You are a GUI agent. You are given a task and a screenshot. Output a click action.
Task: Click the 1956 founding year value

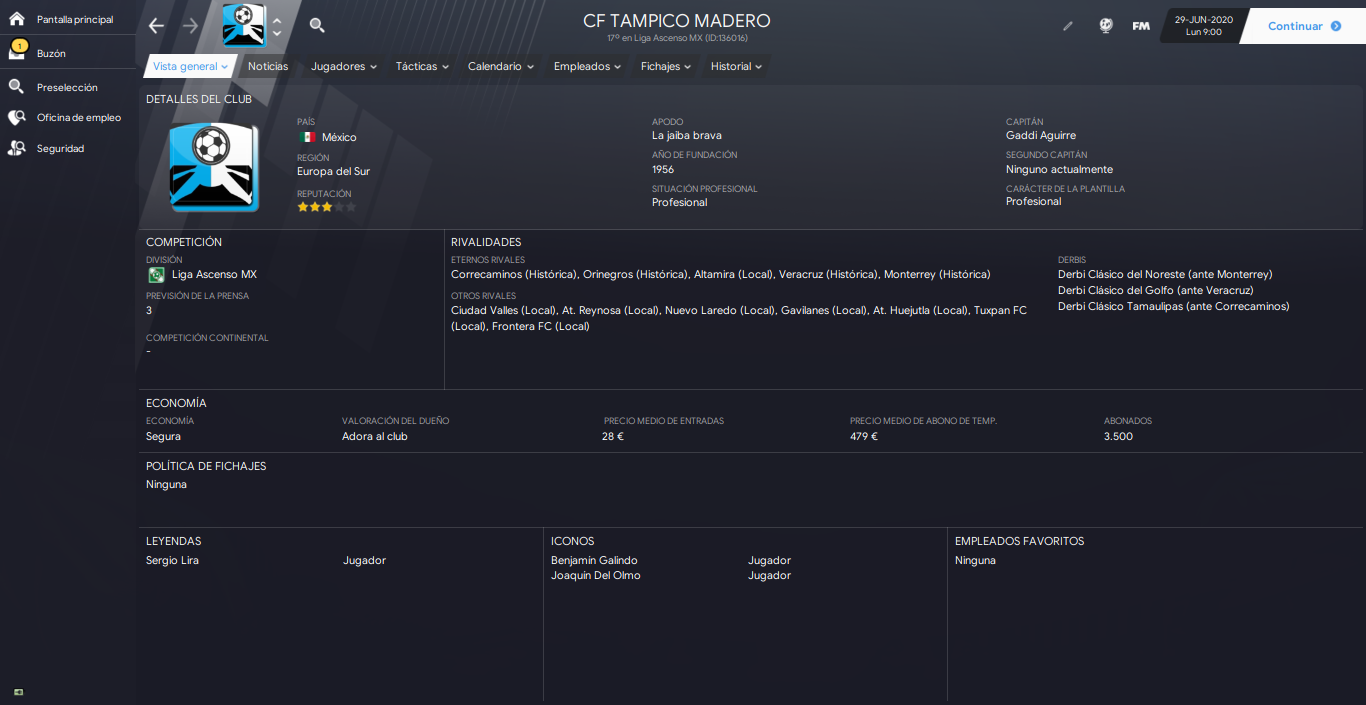point(663,169)
